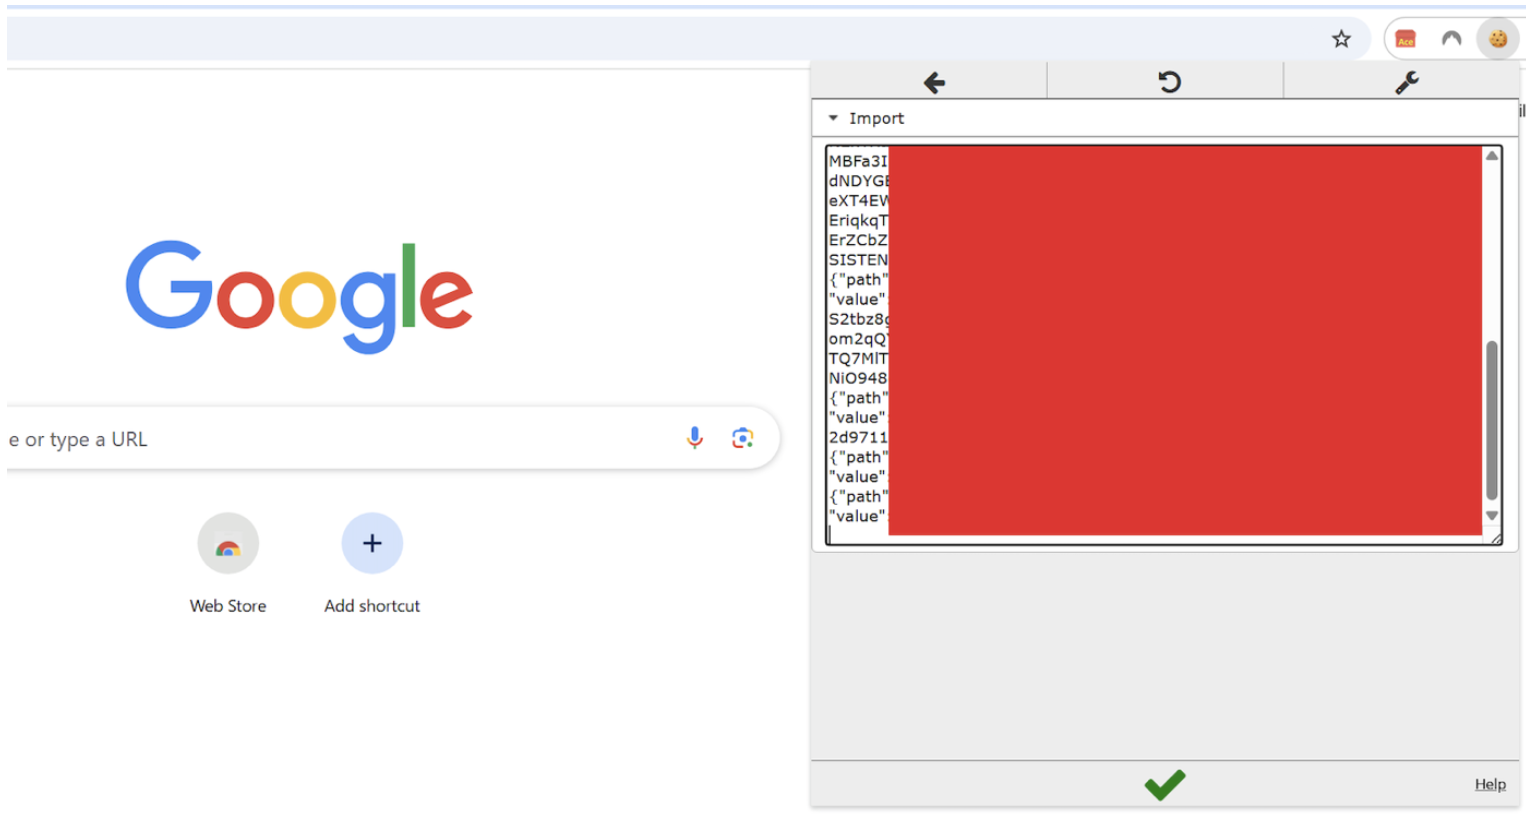Viewport: 1526px width, 820px height.
Task: Click the scroll down arrow in textarea
Action: pos(1491,516)
